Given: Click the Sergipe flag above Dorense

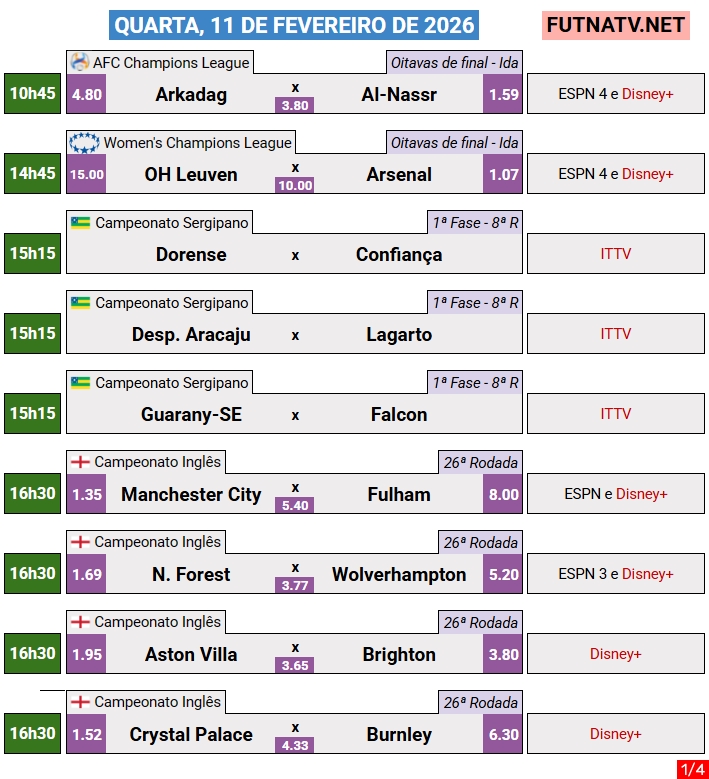Looking at the screenshot, I should click(80, 223).
